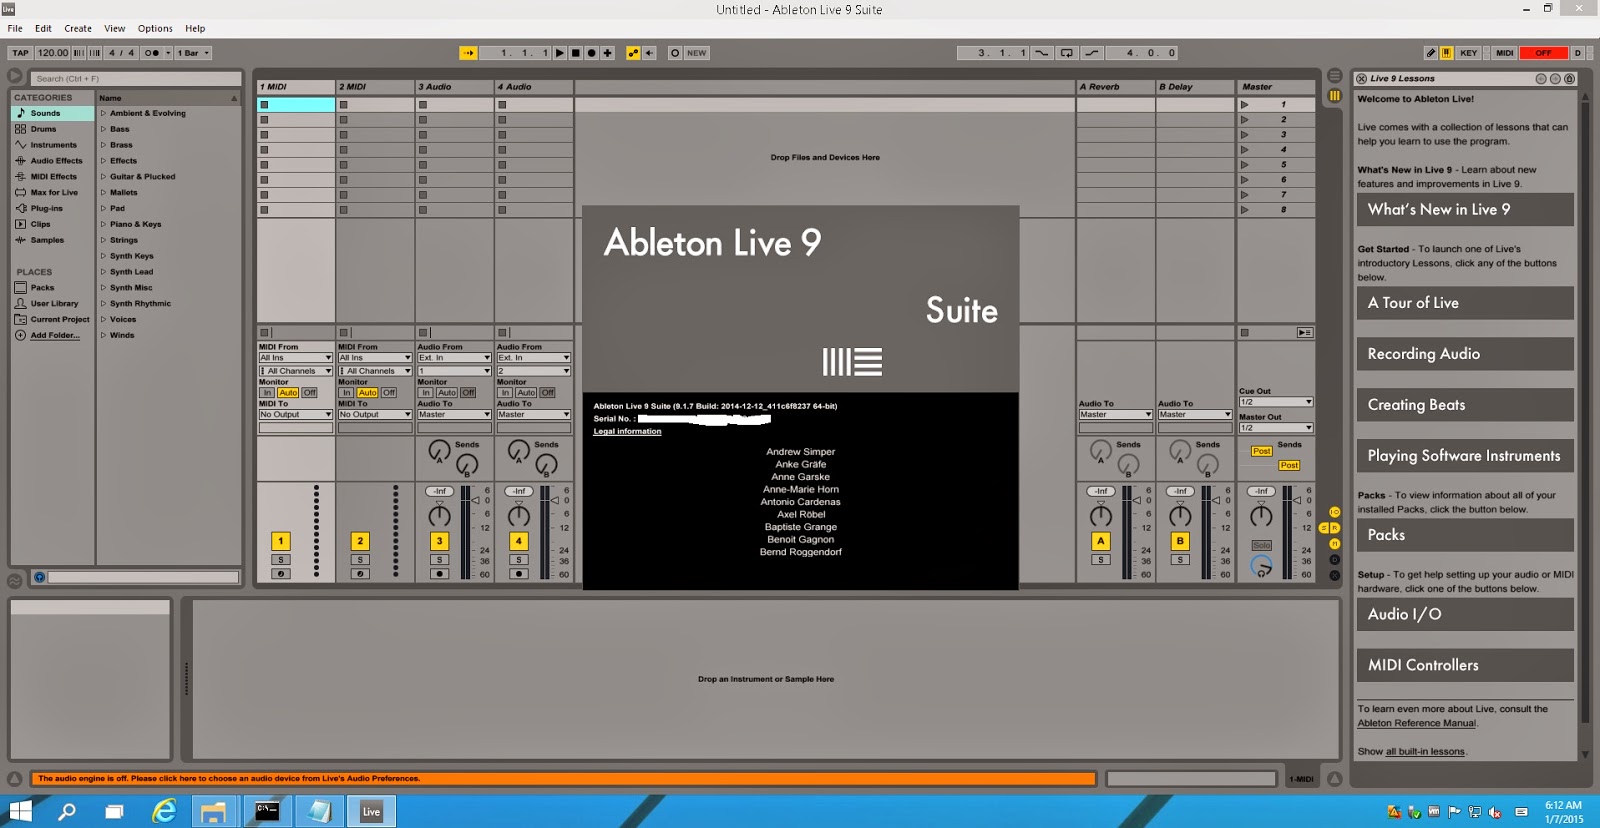Select the Session View selector icon
Image resolution: width=1600 pixels, height=828 pixels.
1335,96
